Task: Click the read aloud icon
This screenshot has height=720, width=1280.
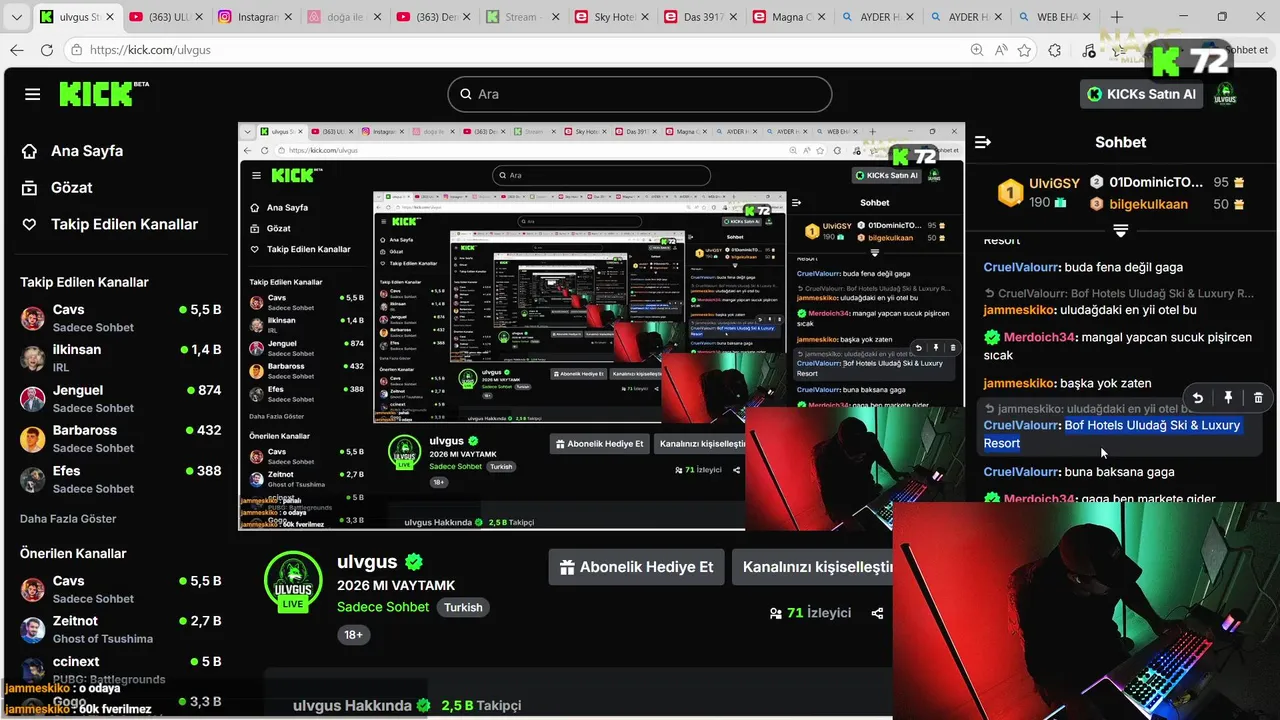Action: (1001, 50)
